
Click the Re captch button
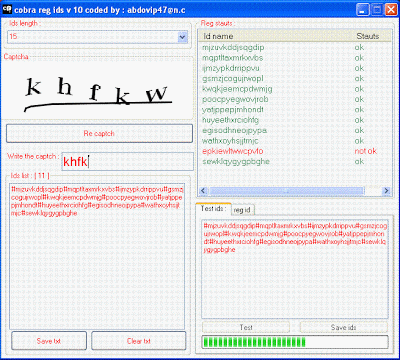tap(99, 133)
